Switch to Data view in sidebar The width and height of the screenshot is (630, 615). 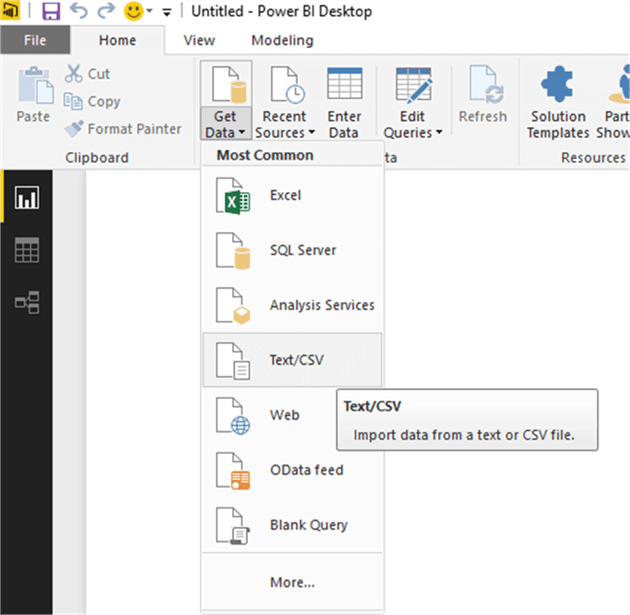(x=26, y=250)
